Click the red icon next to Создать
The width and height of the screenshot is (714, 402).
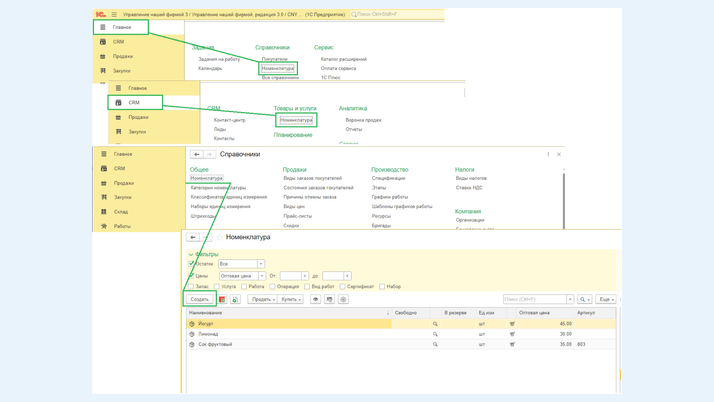[x=222, y=299]
